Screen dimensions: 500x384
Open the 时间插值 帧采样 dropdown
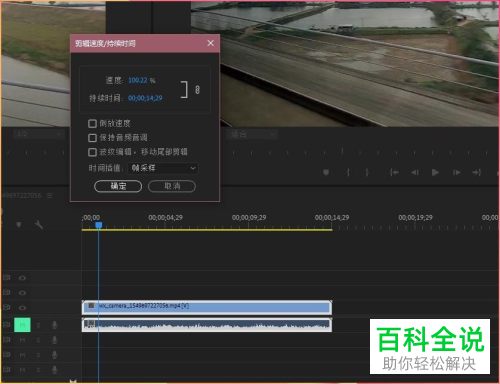coord(163,168)
